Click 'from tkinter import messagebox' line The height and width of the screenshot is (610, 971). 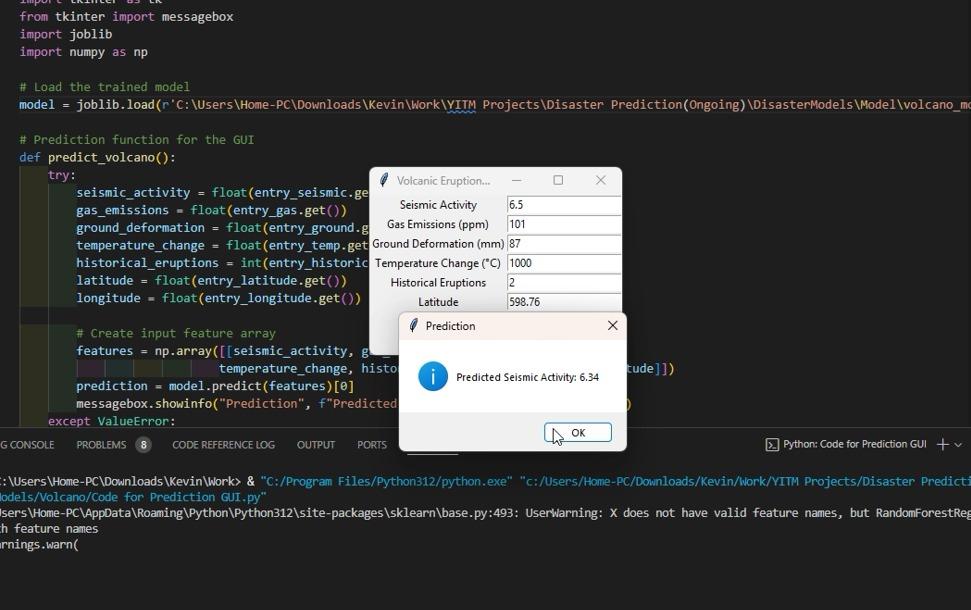[126, 17]
